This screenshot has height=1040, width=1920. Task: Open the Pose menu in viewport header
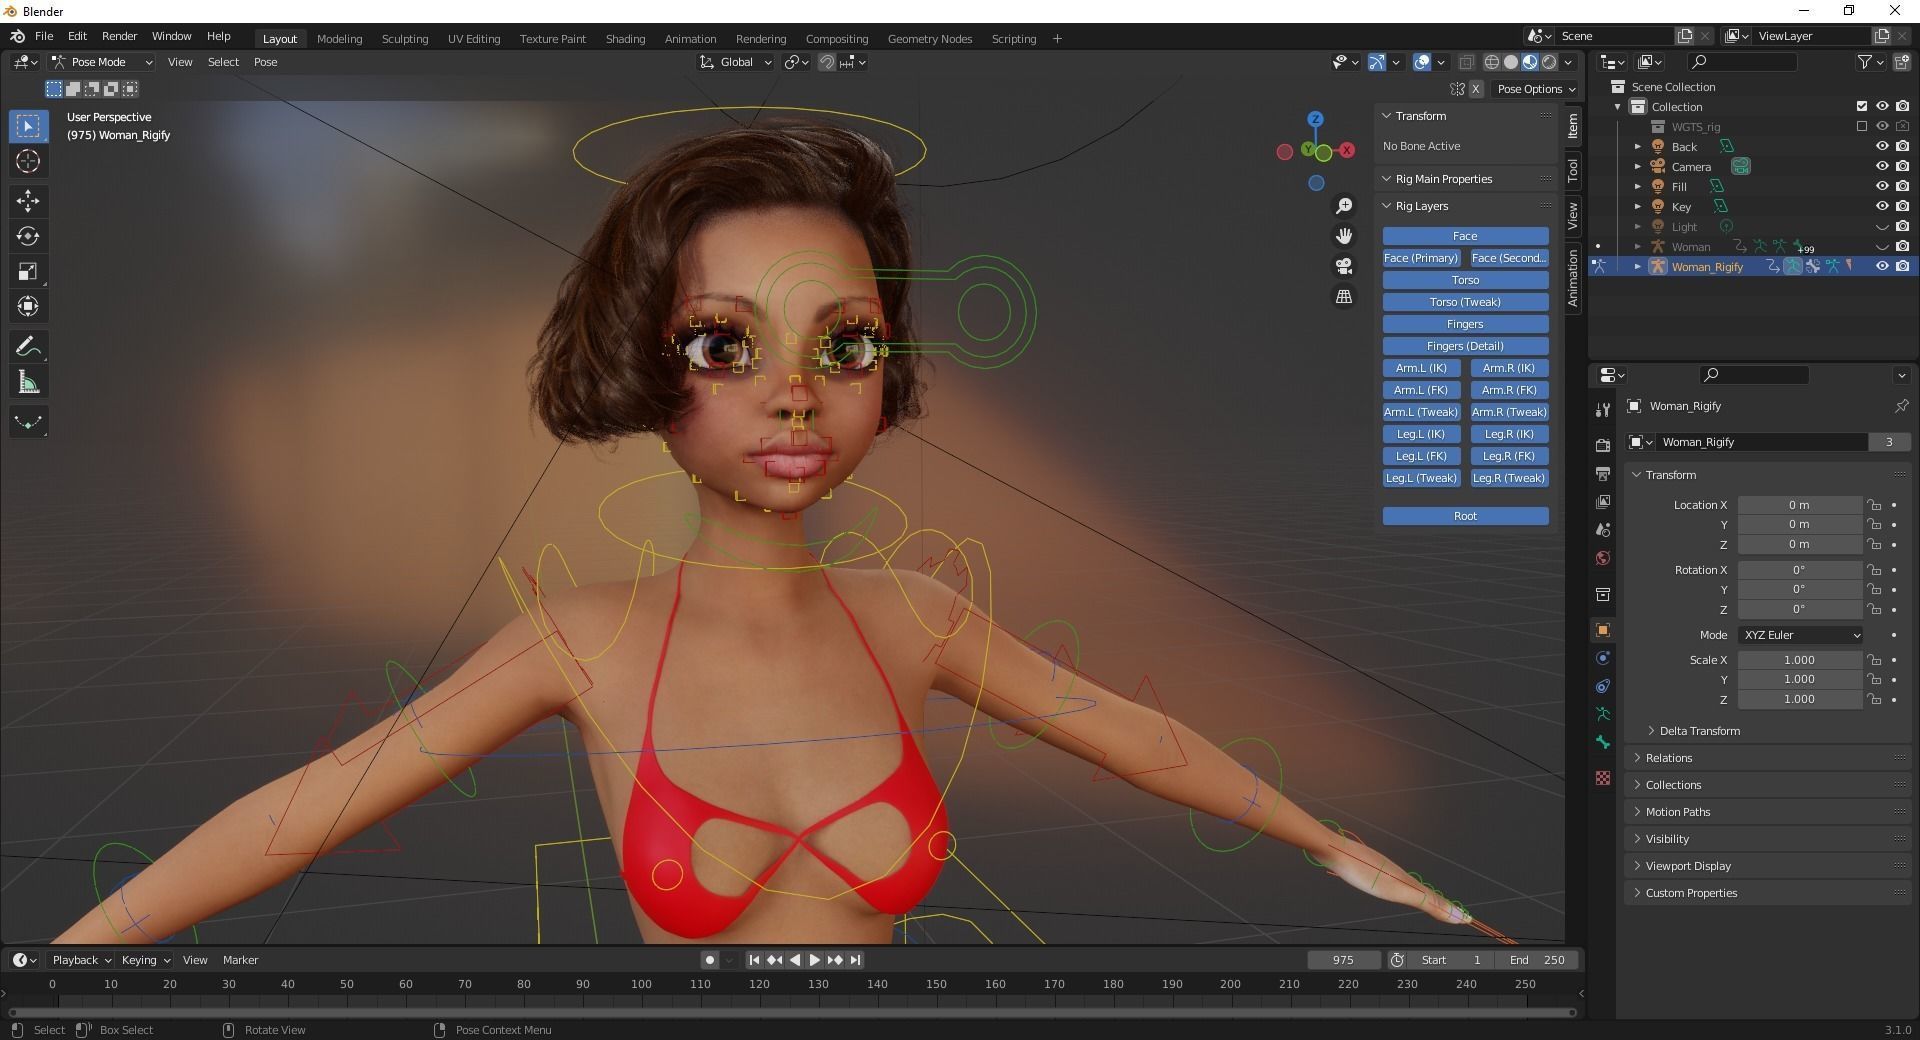point(266,62)
